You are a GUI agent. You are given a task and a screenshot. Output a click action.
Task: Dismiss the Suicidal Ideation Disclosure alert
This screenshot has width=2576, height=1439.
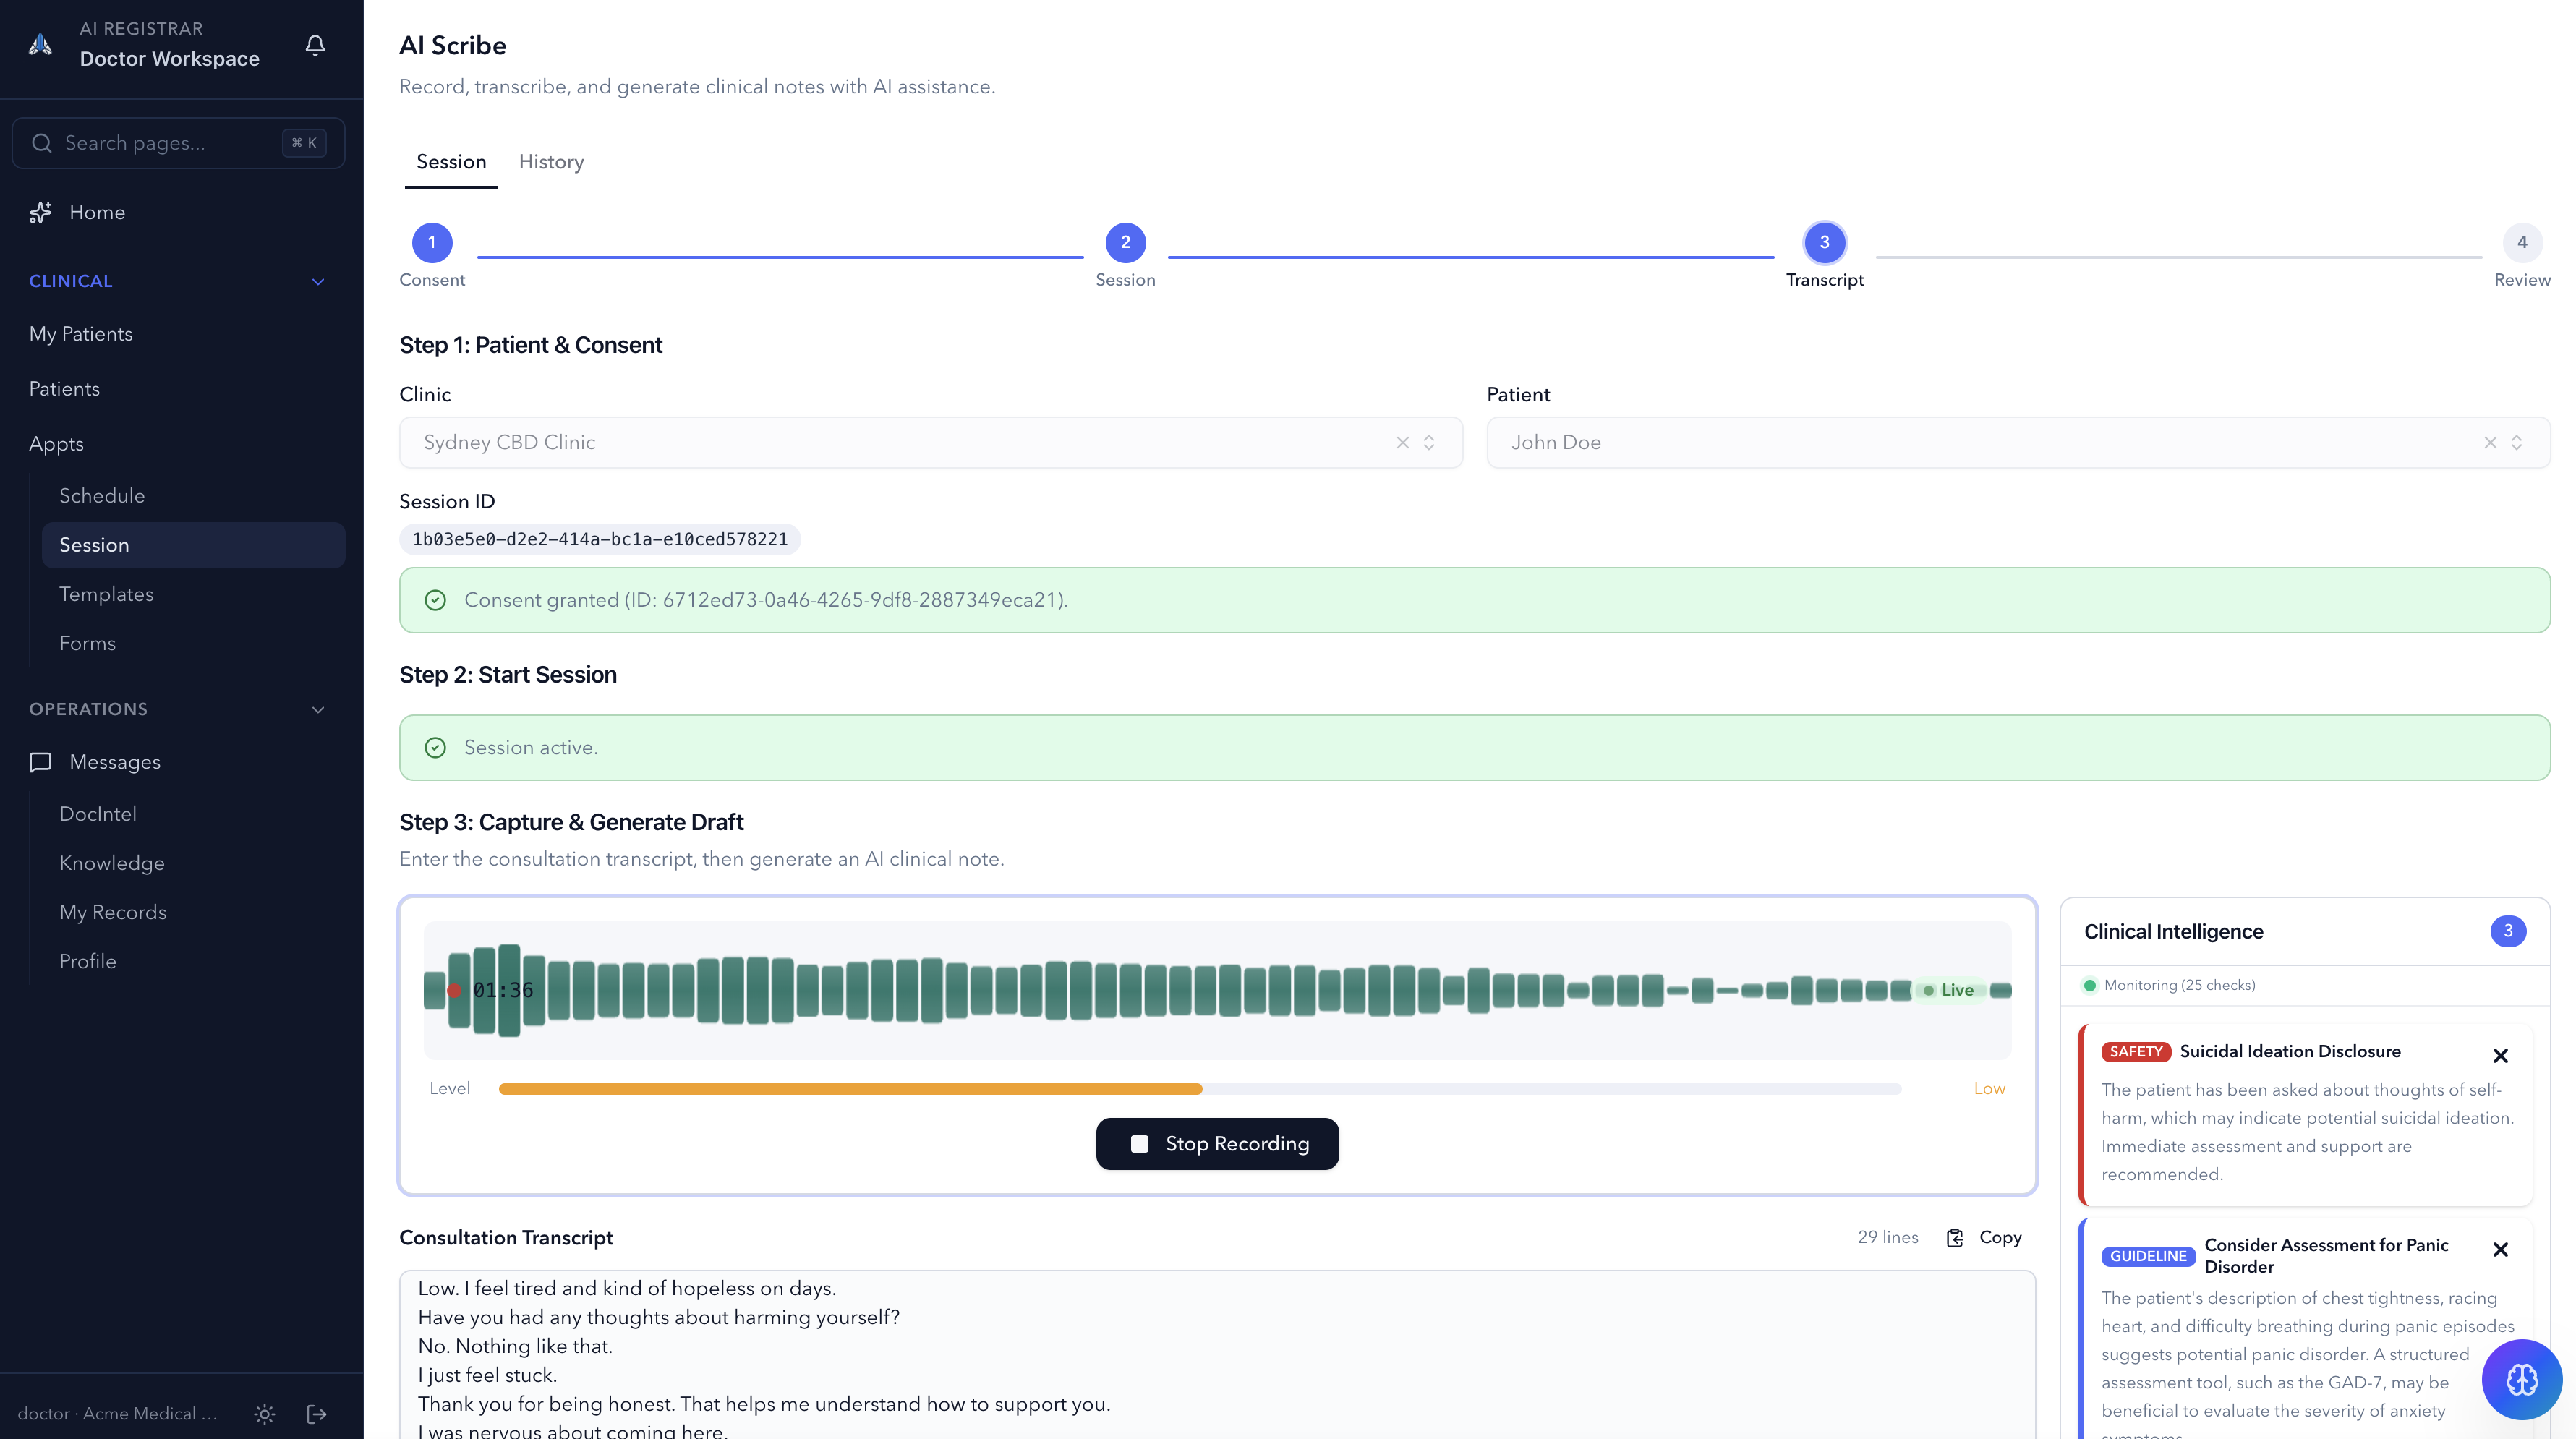tap(2500, 1055)
